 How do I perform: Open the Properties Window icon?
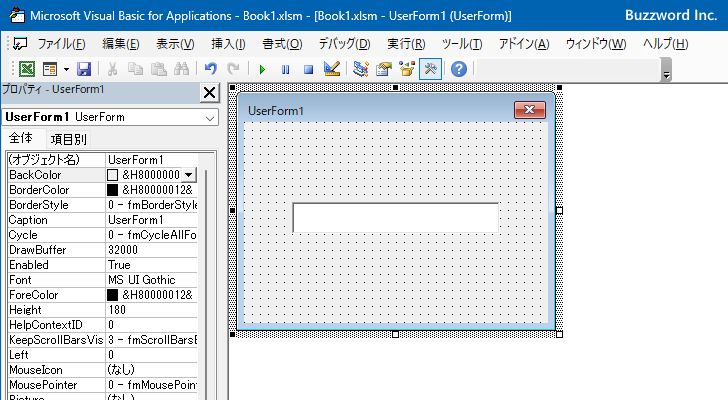pos(384,70)
